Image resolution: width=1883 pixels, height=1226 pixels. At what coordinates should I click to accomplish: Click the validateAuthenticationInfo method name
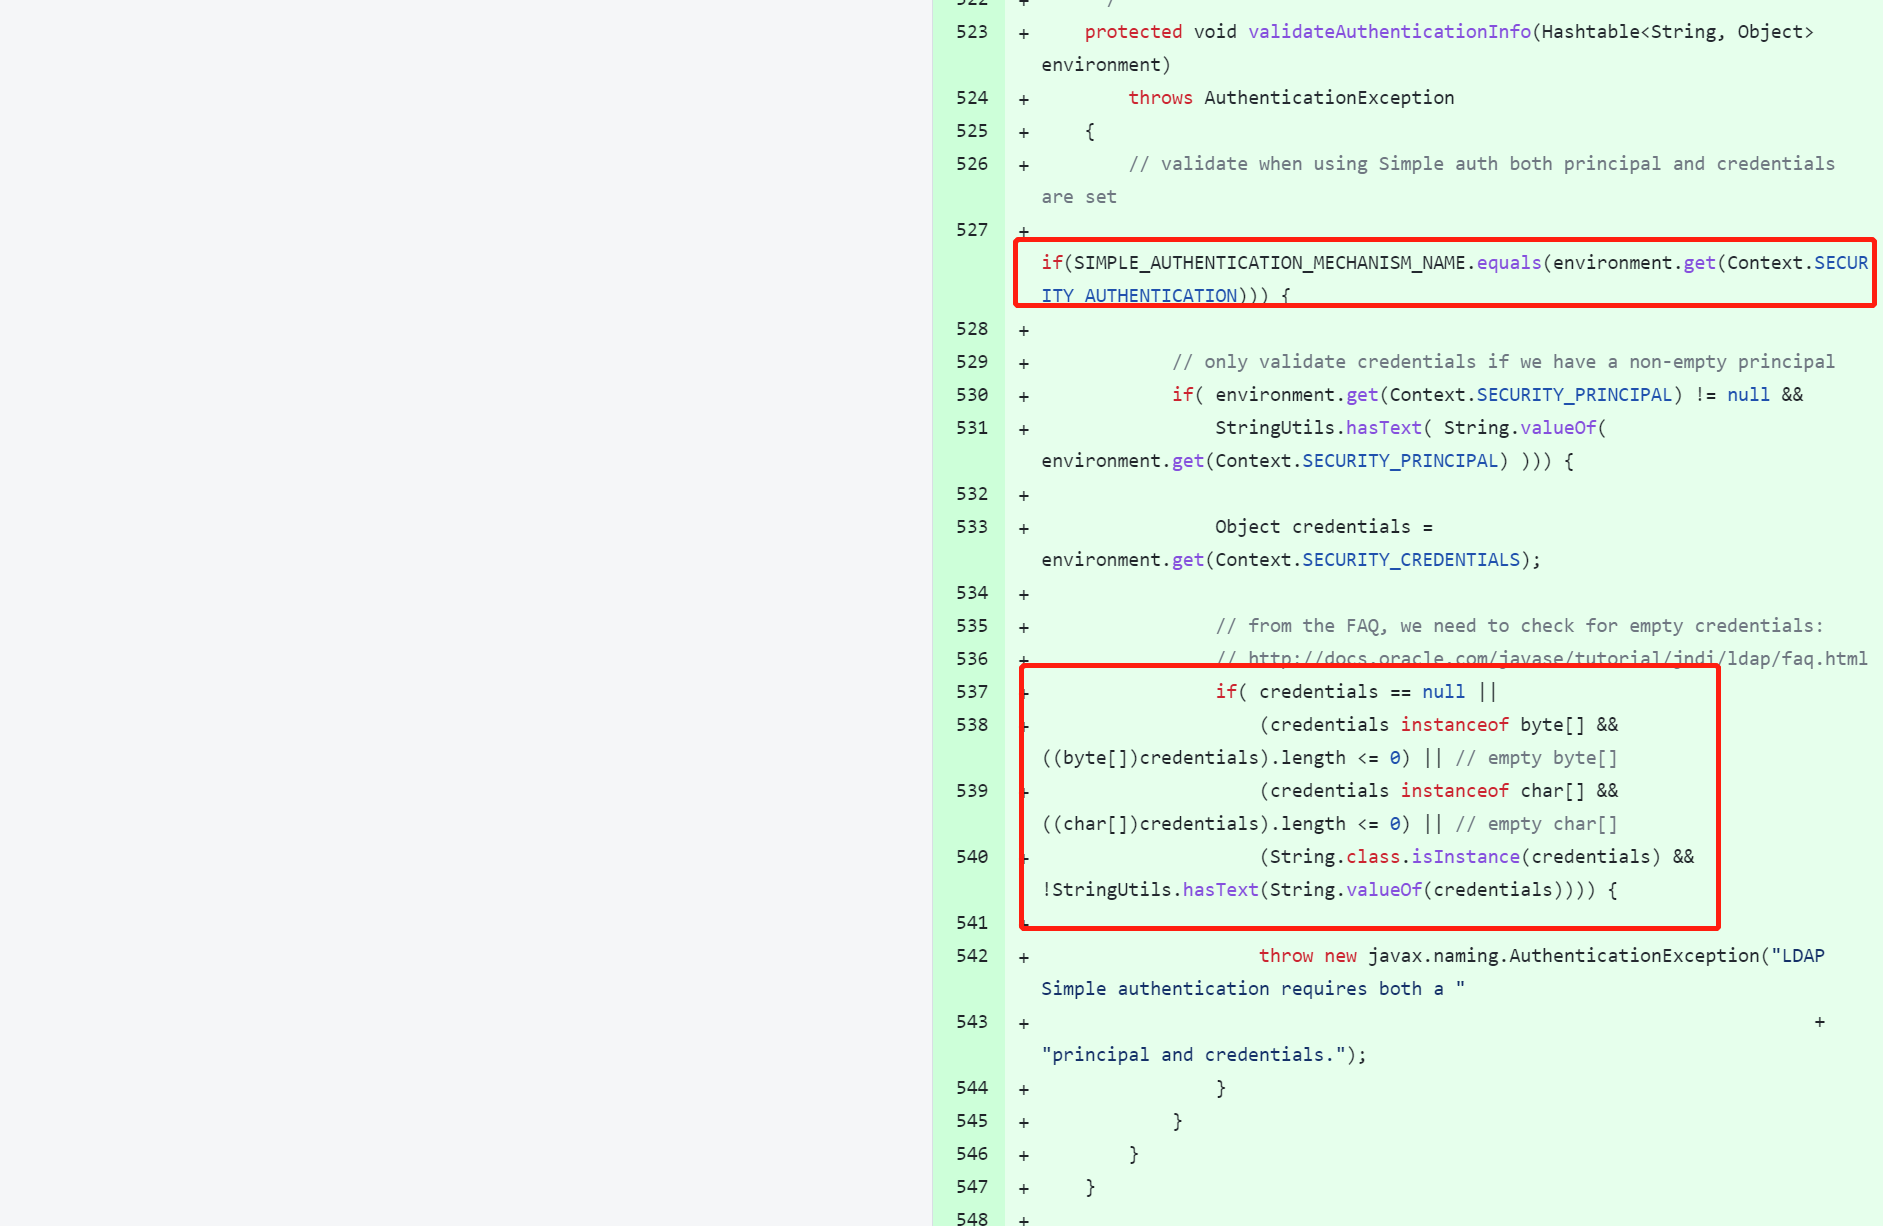click(1389, 32)
